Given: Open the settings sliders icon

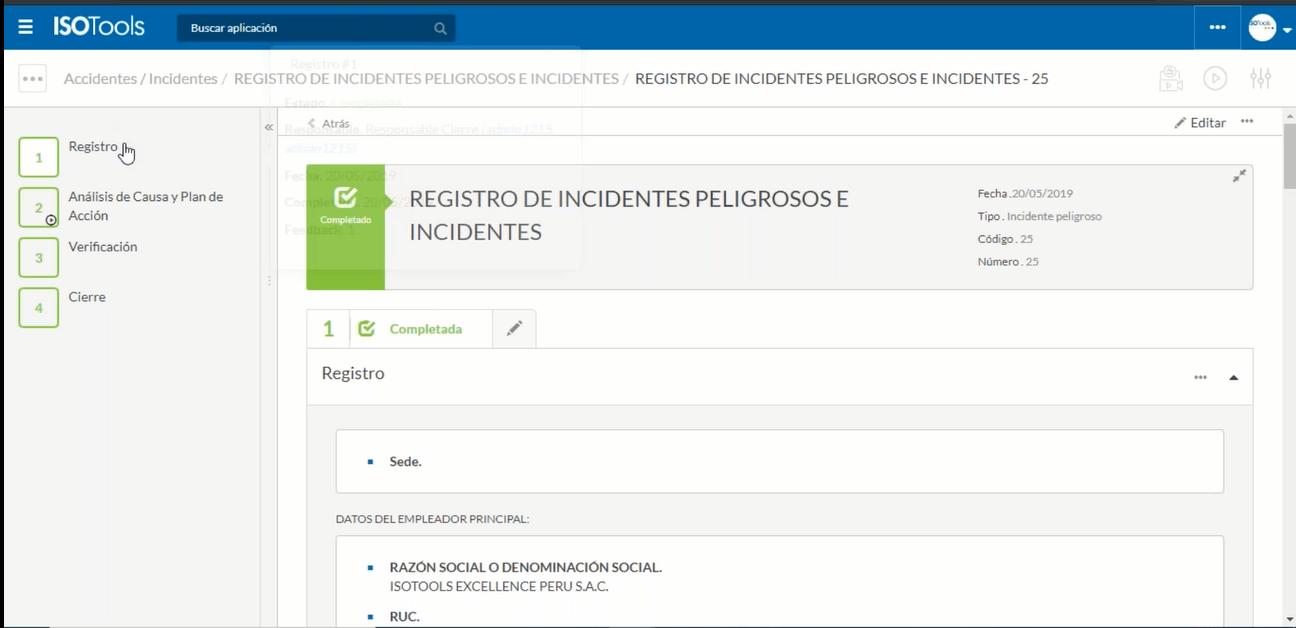Looking at the screenshot, I should tap(1260, 79).
